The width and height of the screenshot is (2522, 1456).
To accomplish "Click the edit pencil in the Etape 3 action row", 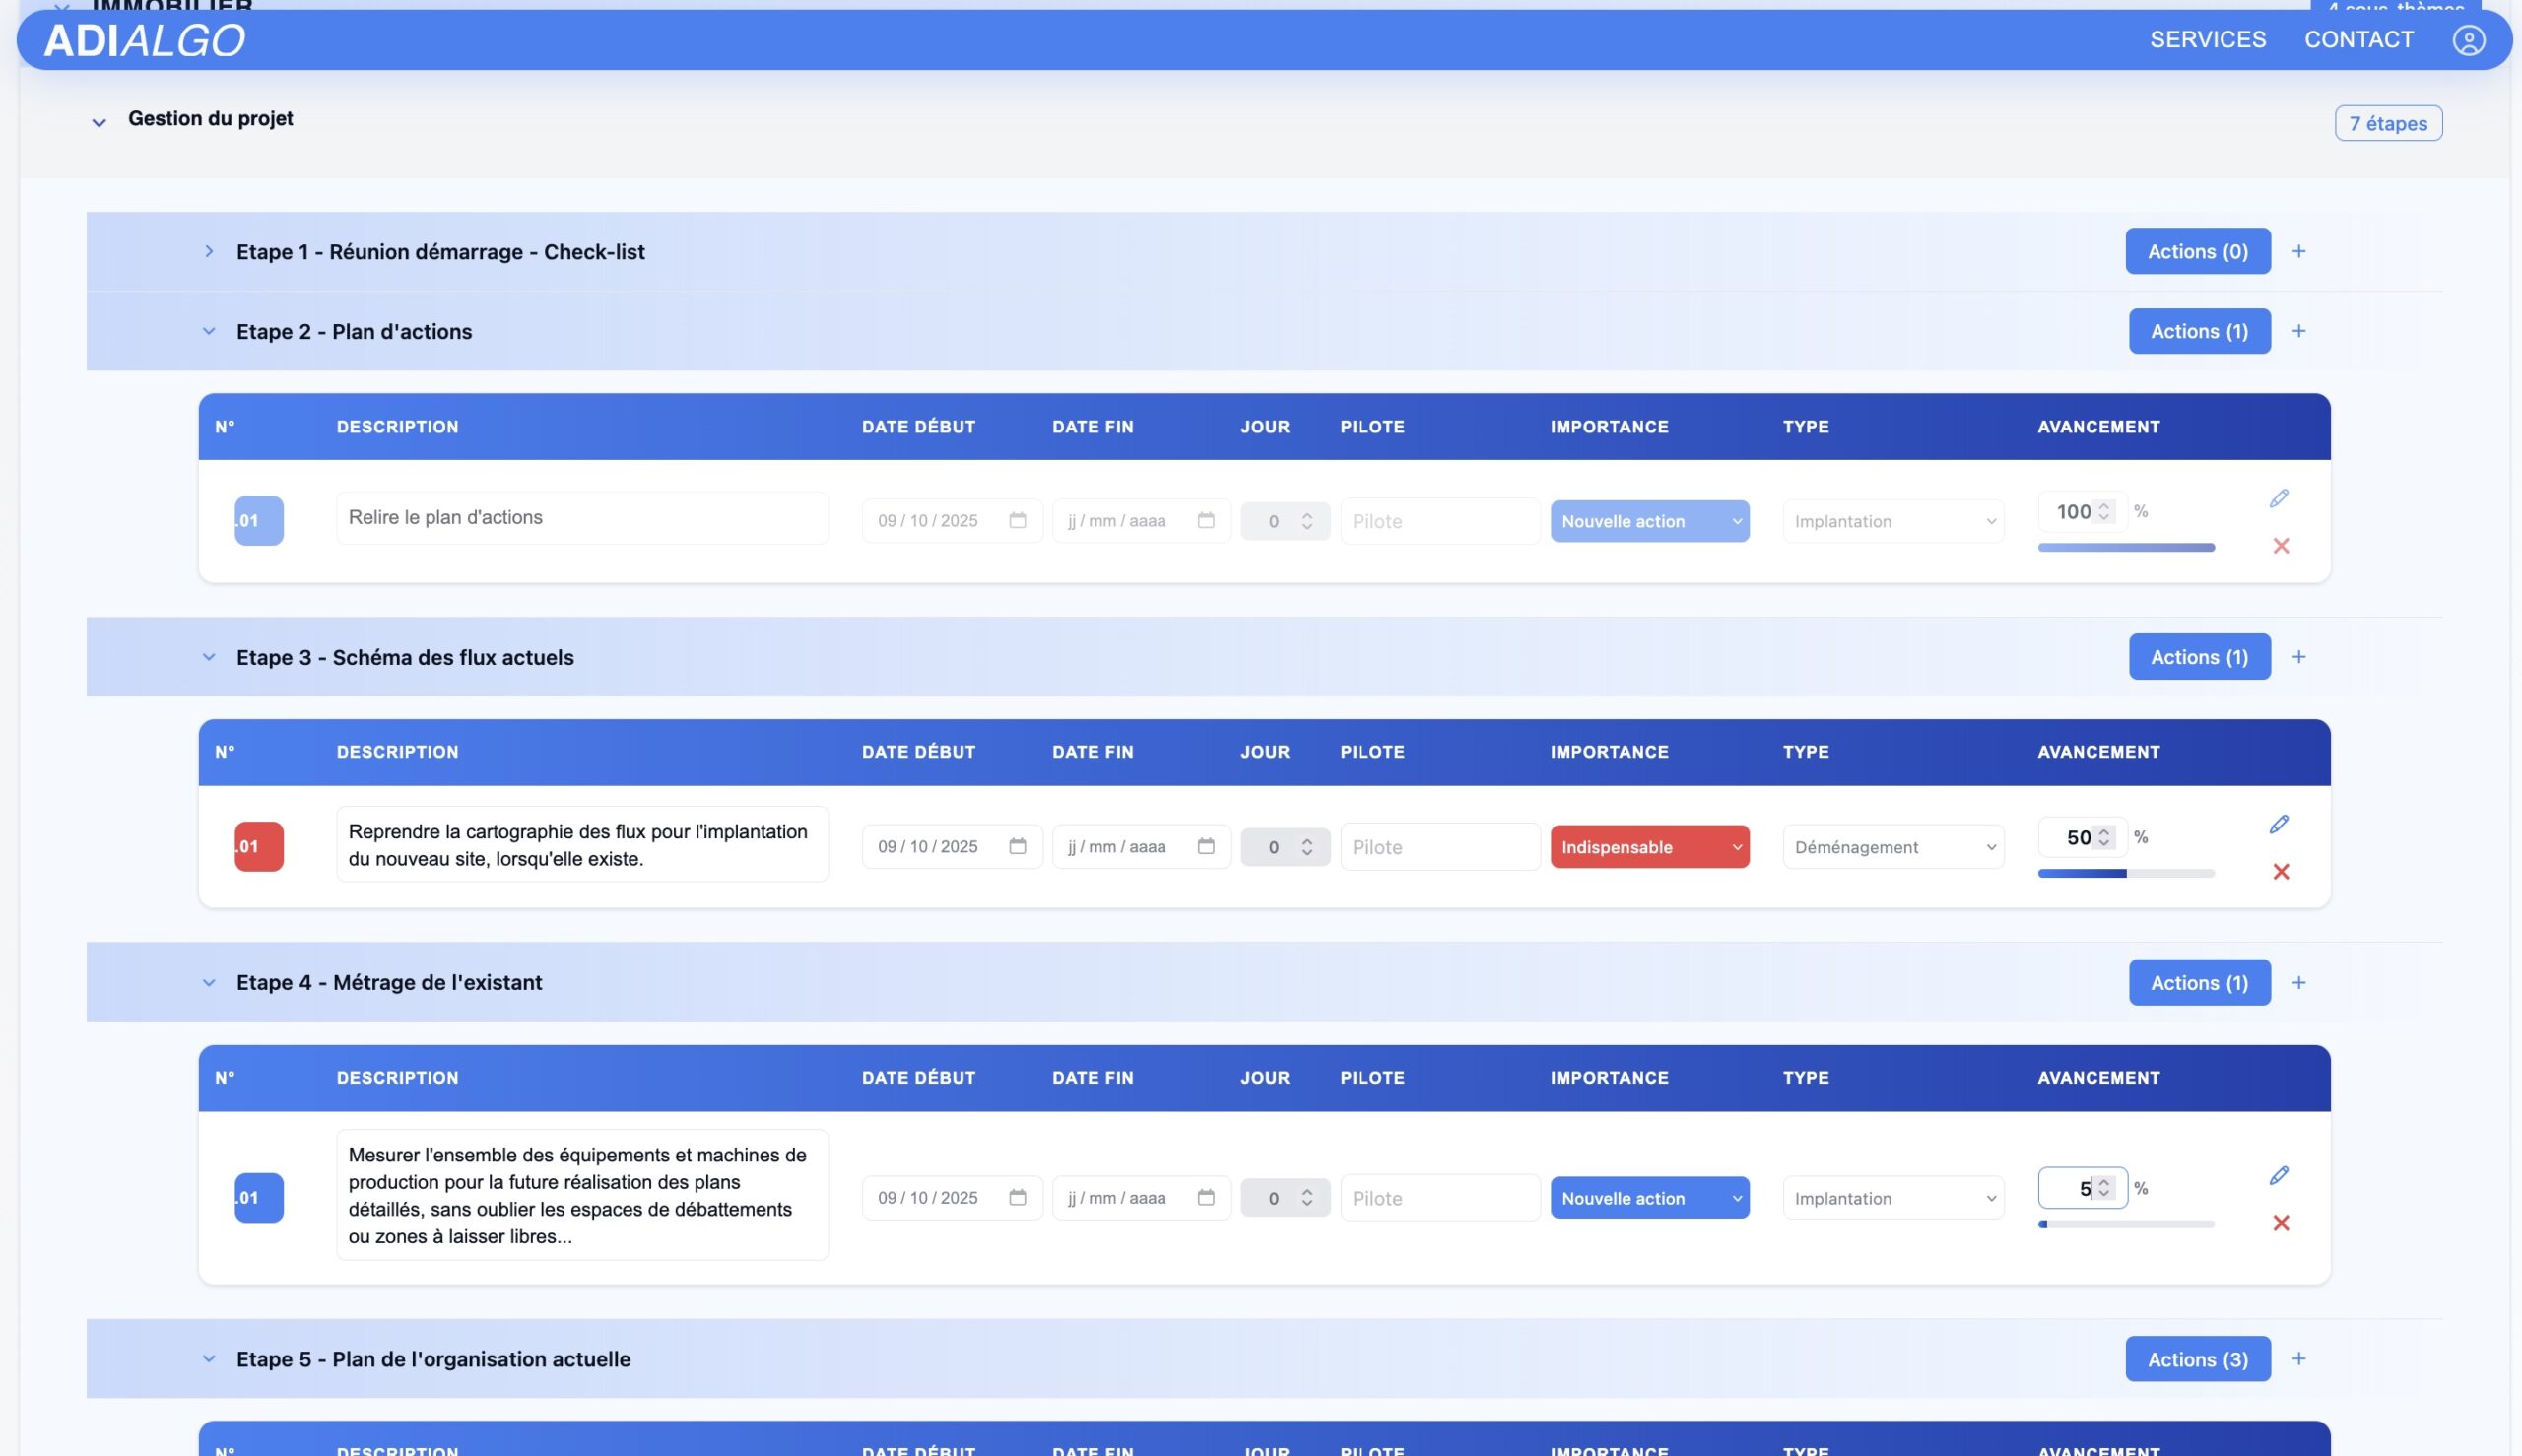I will pyautogui.click(x=2278, y=824).
